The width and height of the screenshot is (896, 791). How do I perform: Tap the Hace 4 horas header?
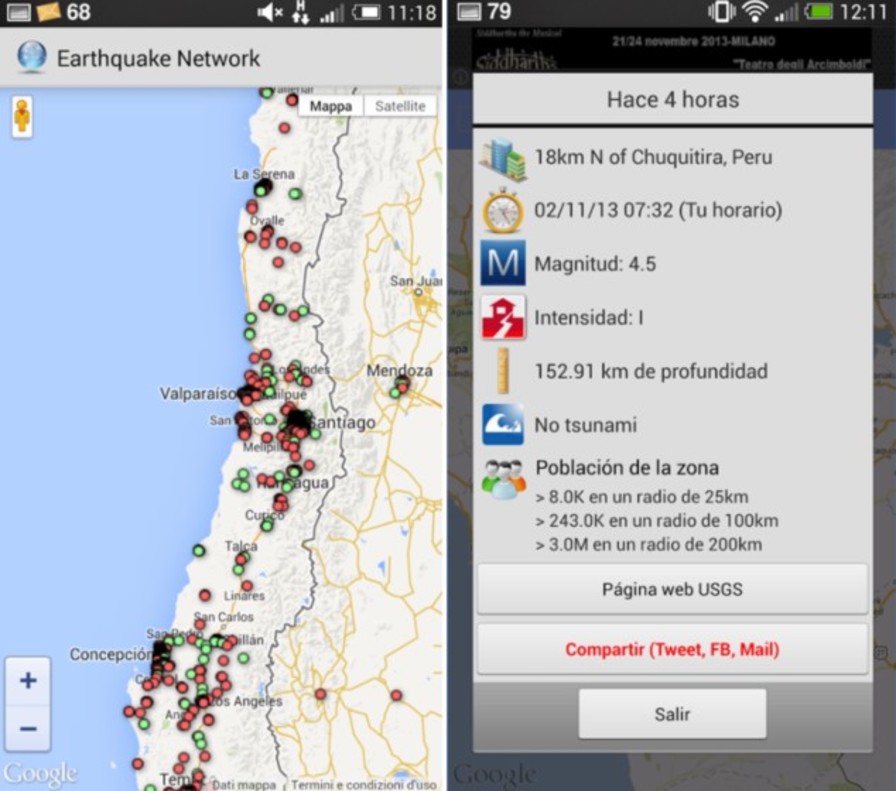pos(672,100)
